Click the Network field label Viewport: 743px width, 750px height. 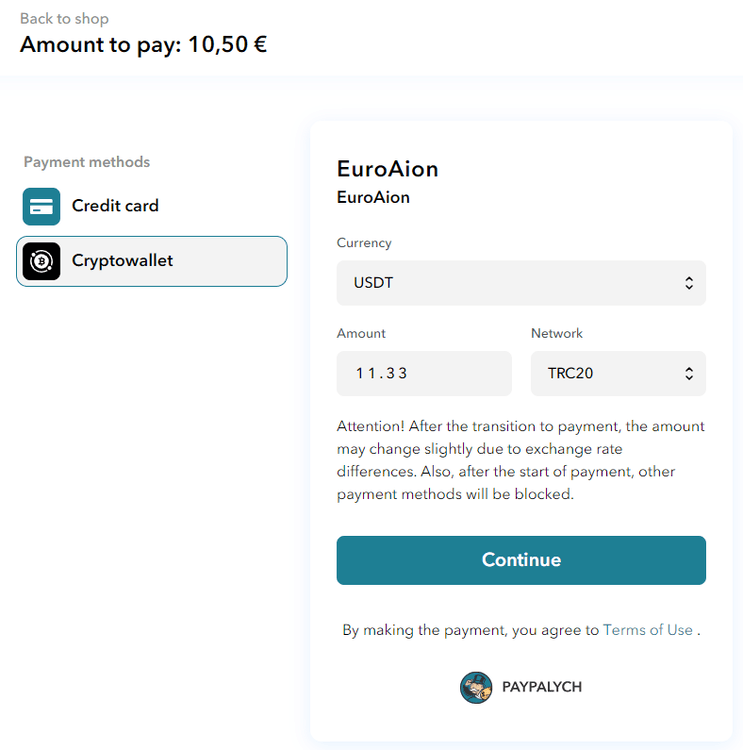pyautogui.click(x=557, y=333)
